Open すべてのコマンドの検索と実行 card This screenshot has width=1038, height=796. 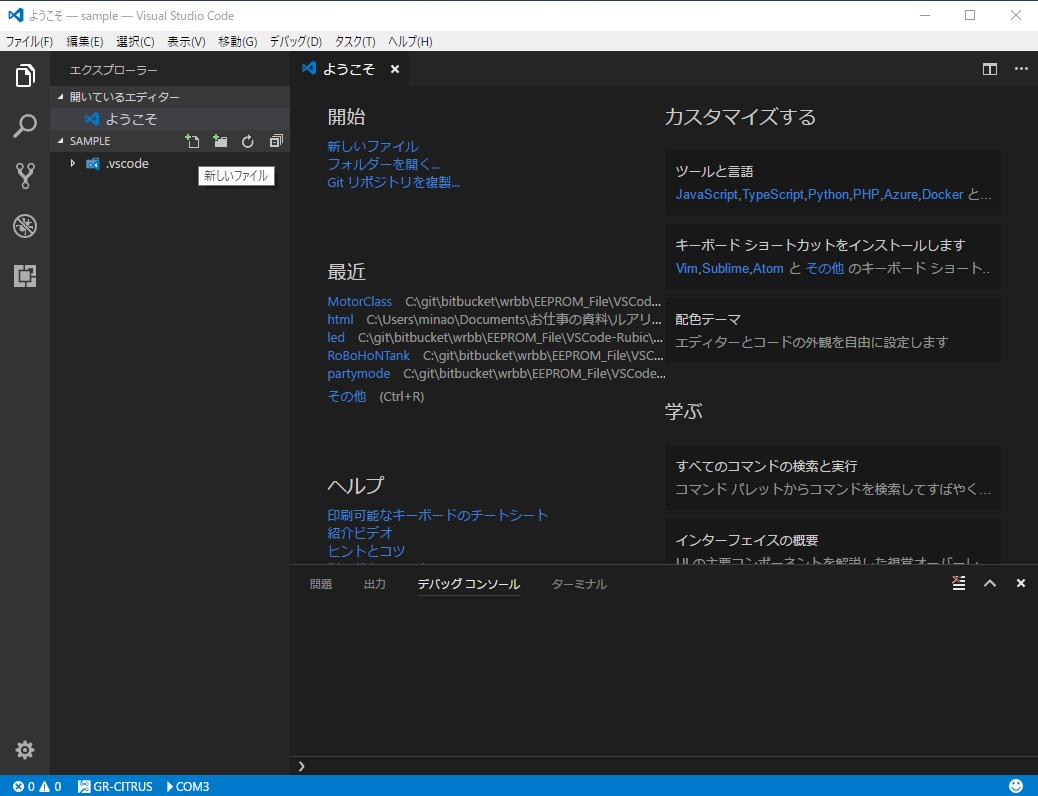point(833,477)
